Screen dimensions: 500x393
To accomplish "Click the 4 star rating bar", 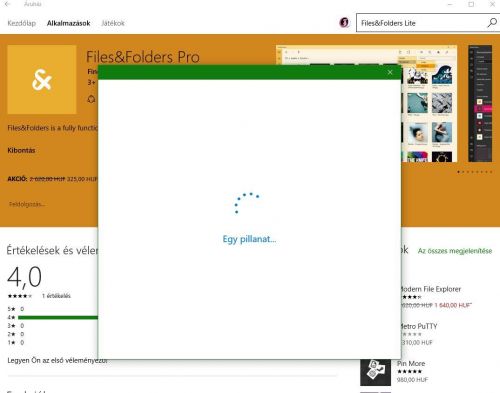I will (x=58, y=317).
